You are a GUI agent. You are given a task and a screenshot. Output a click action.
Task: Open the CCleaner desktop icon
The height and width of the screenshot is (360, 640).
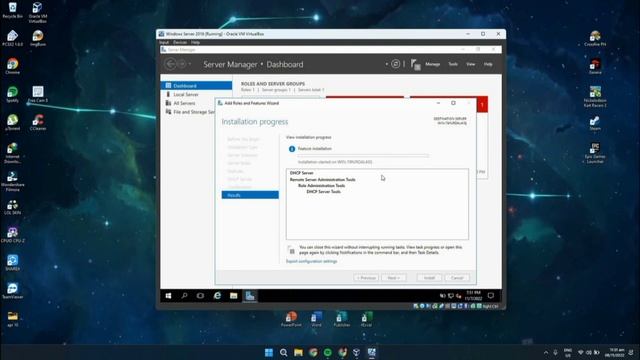(38, 122)
